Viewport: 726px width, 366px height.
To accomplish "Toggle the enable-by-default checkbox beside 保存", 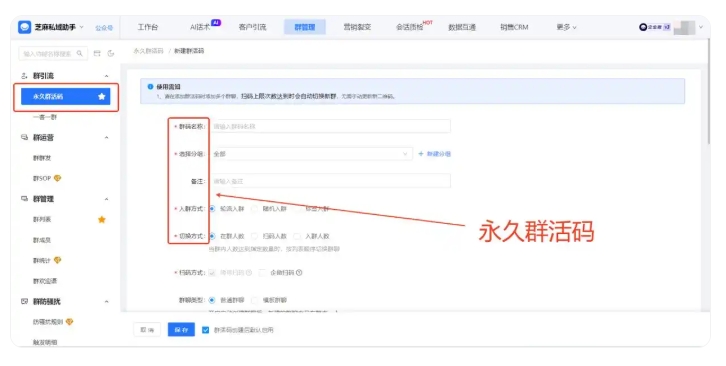I will [206, 330].
